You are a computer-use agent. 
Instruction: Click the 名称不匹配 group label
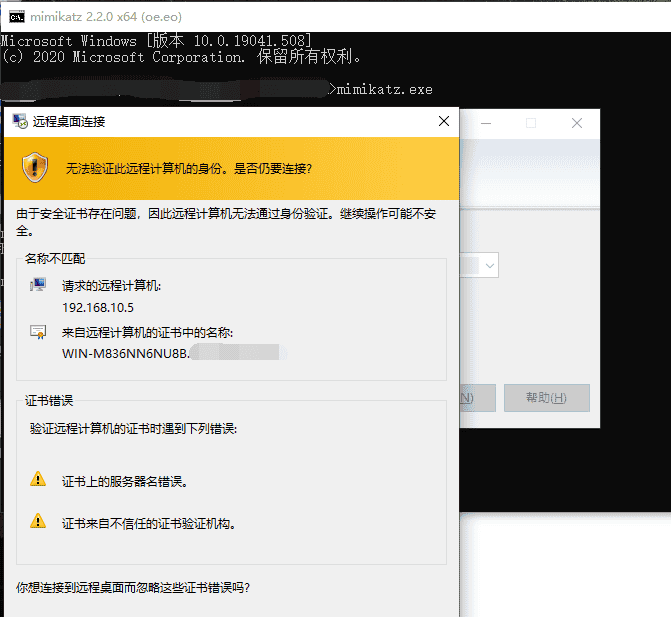55,258
